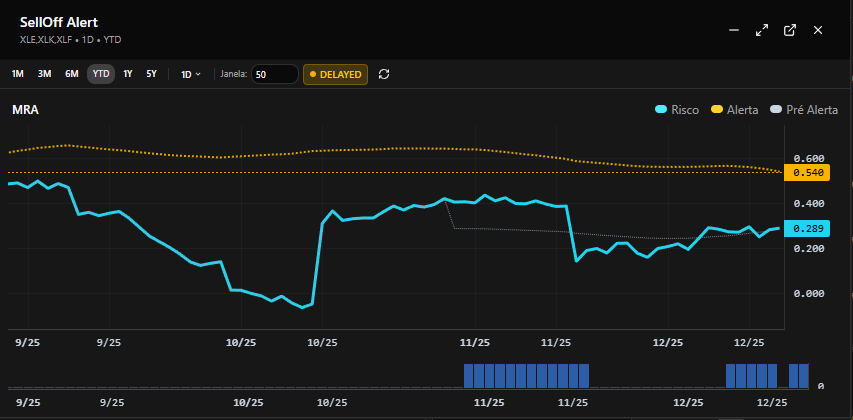
Task: Switch to the 1Y range
Action: [128, 74]
